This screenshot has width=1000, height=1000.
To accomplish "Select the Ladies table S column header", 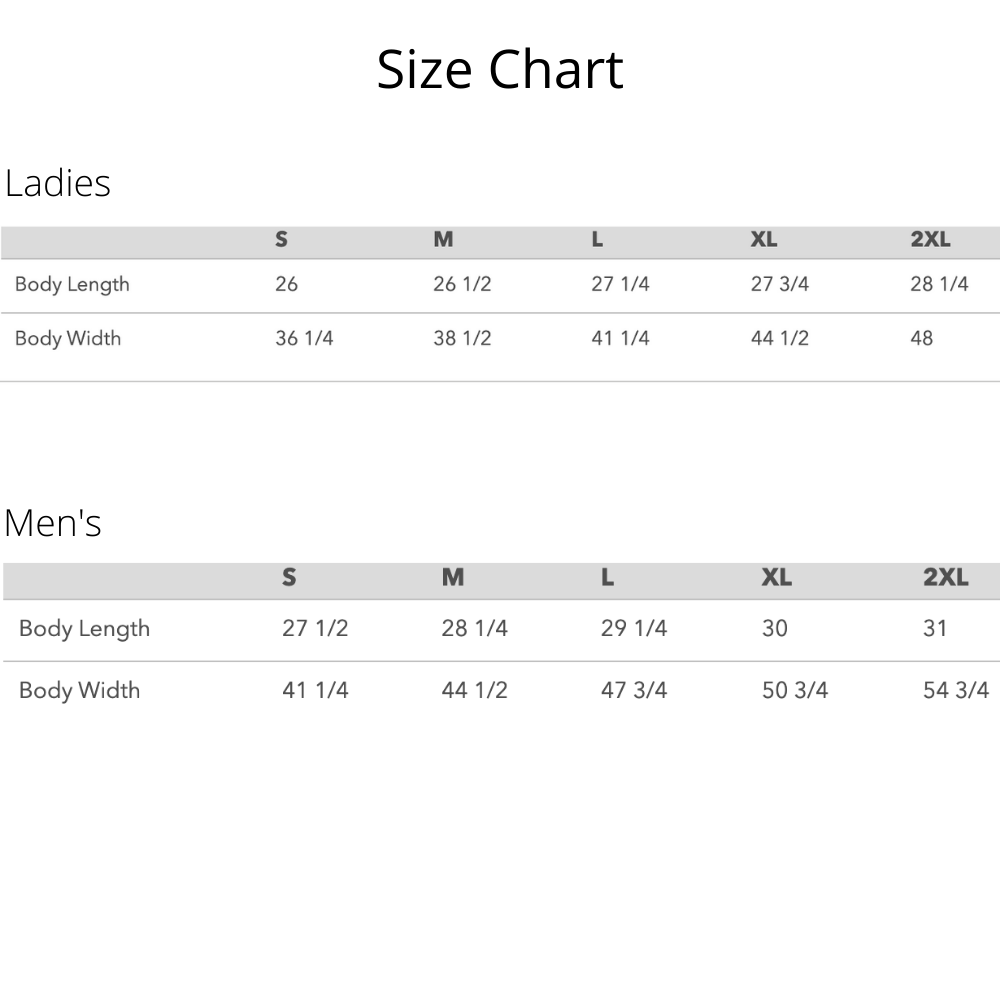I will click(282, 240).
